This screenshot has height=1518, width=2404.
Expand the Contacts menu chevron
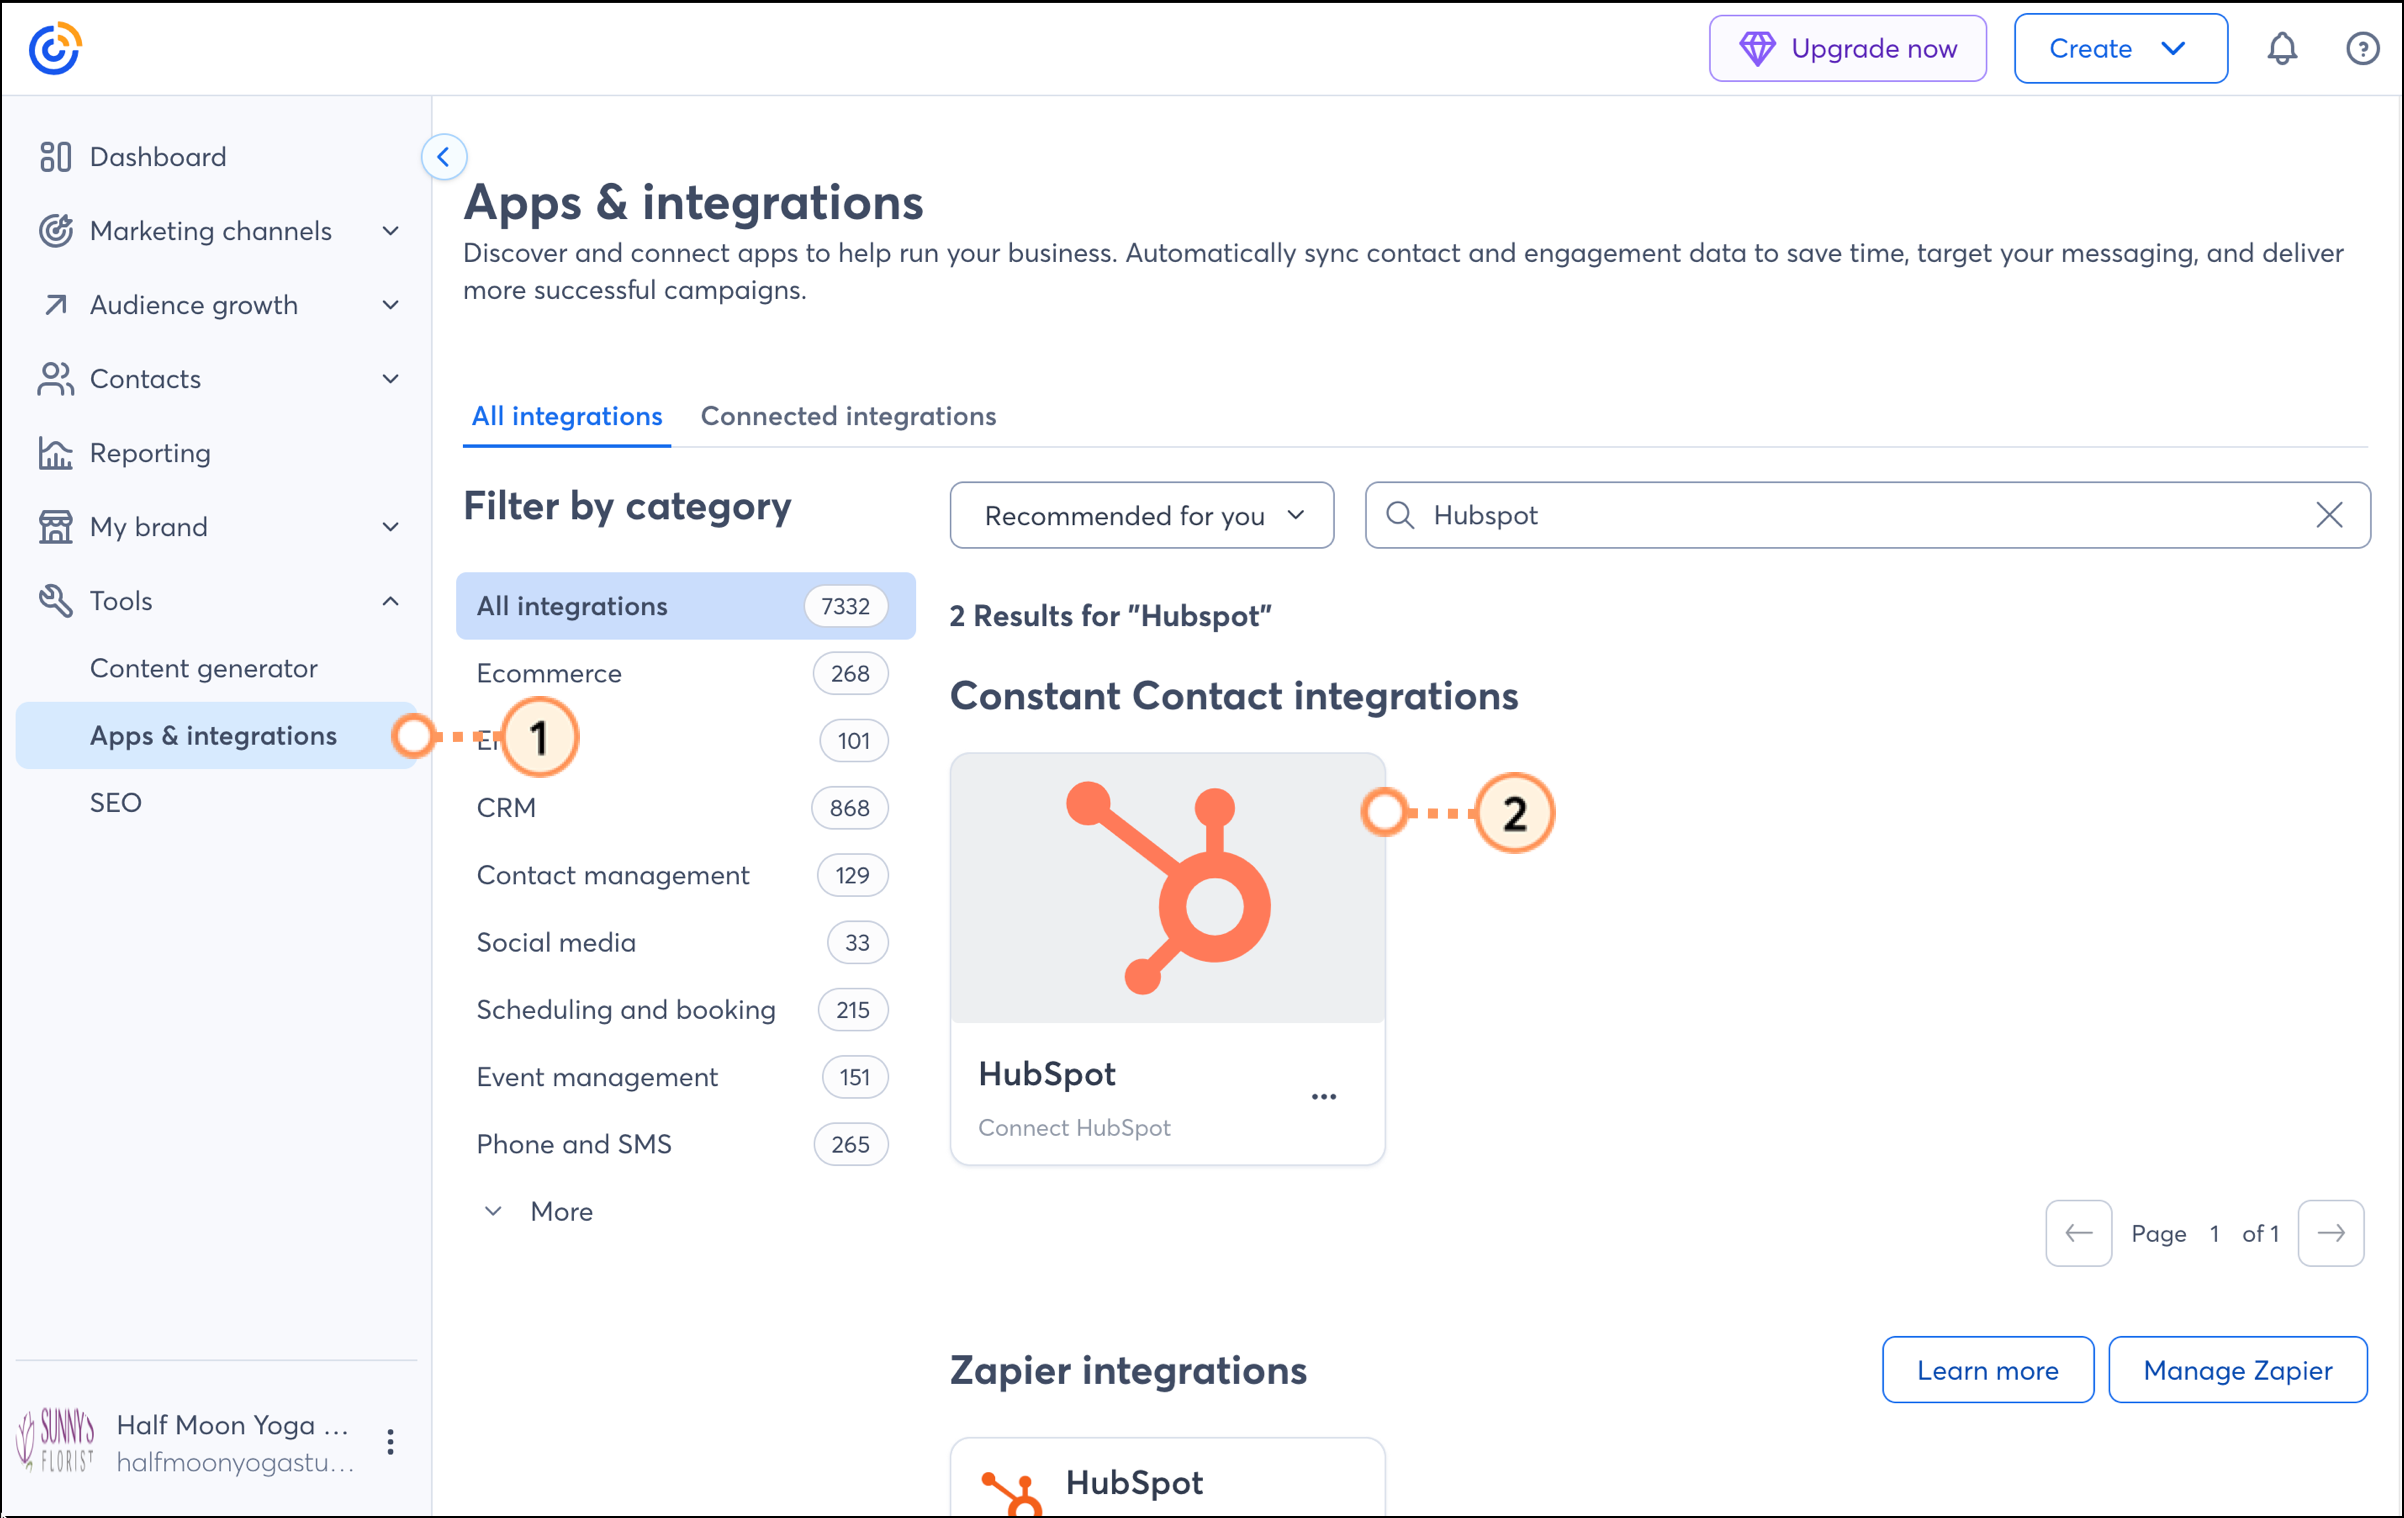391,379
